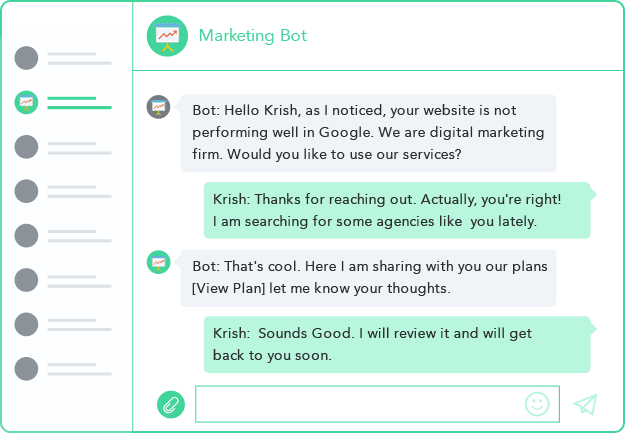Select the last sidebar contact avatar

click(x=27, y=369)
